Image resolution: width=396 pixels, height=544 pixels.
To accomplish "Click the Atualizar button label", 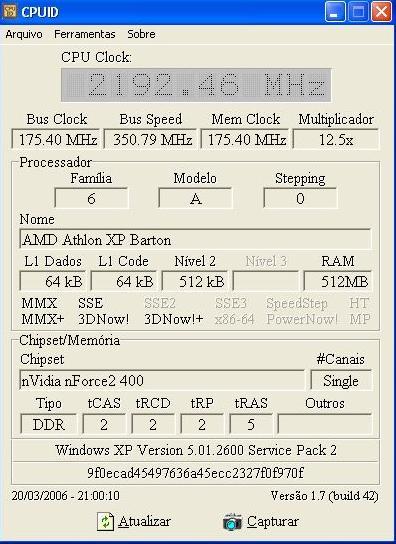I will click(x=144, y=521).
